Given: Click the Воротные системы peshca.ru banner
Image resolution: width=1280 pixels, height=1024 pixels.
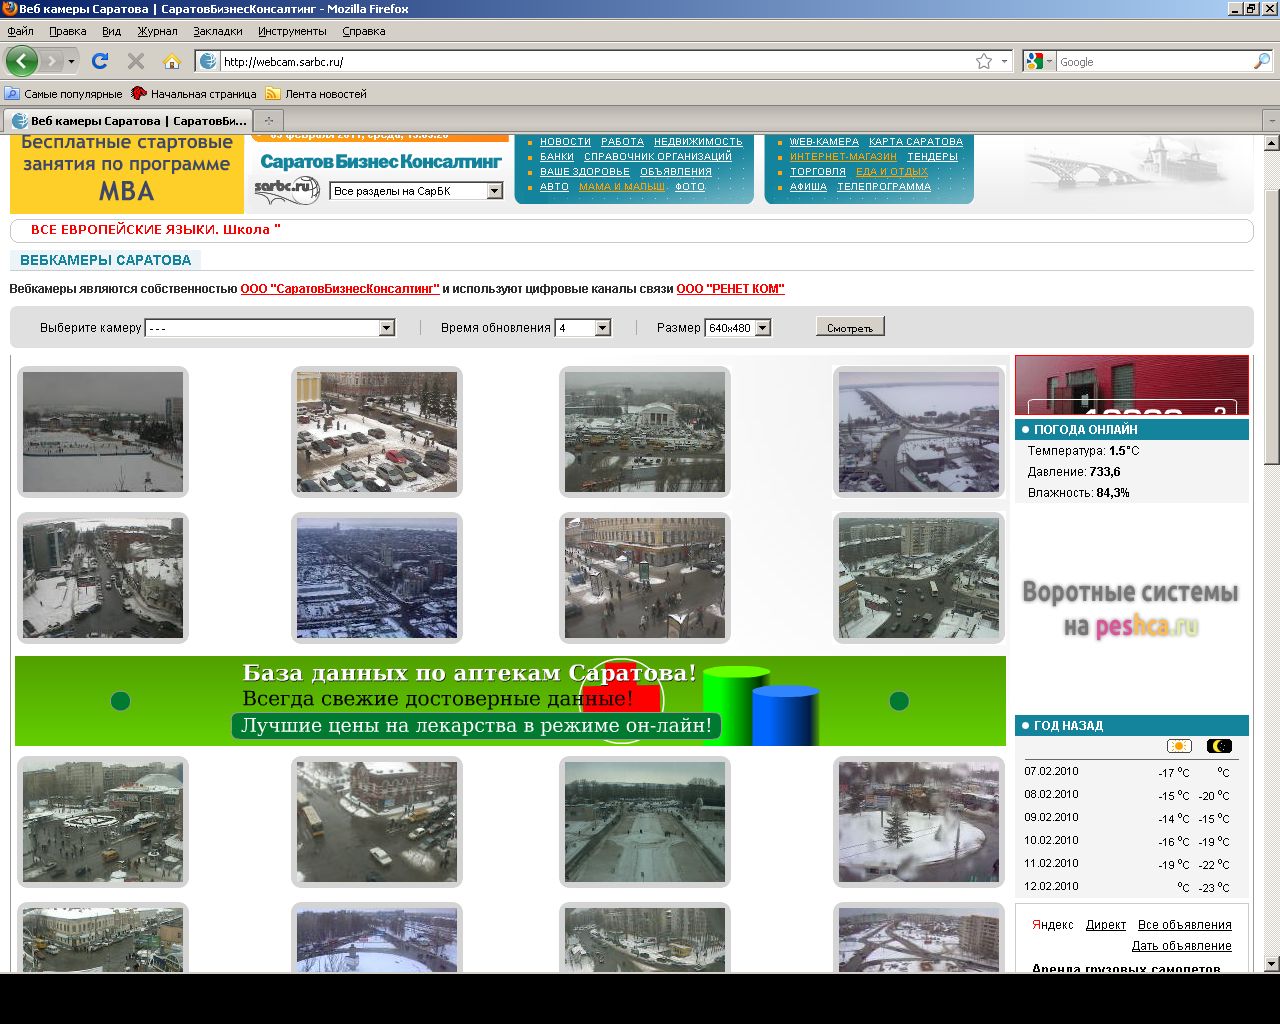Looking at the screenshot, I should (1131, 608).
